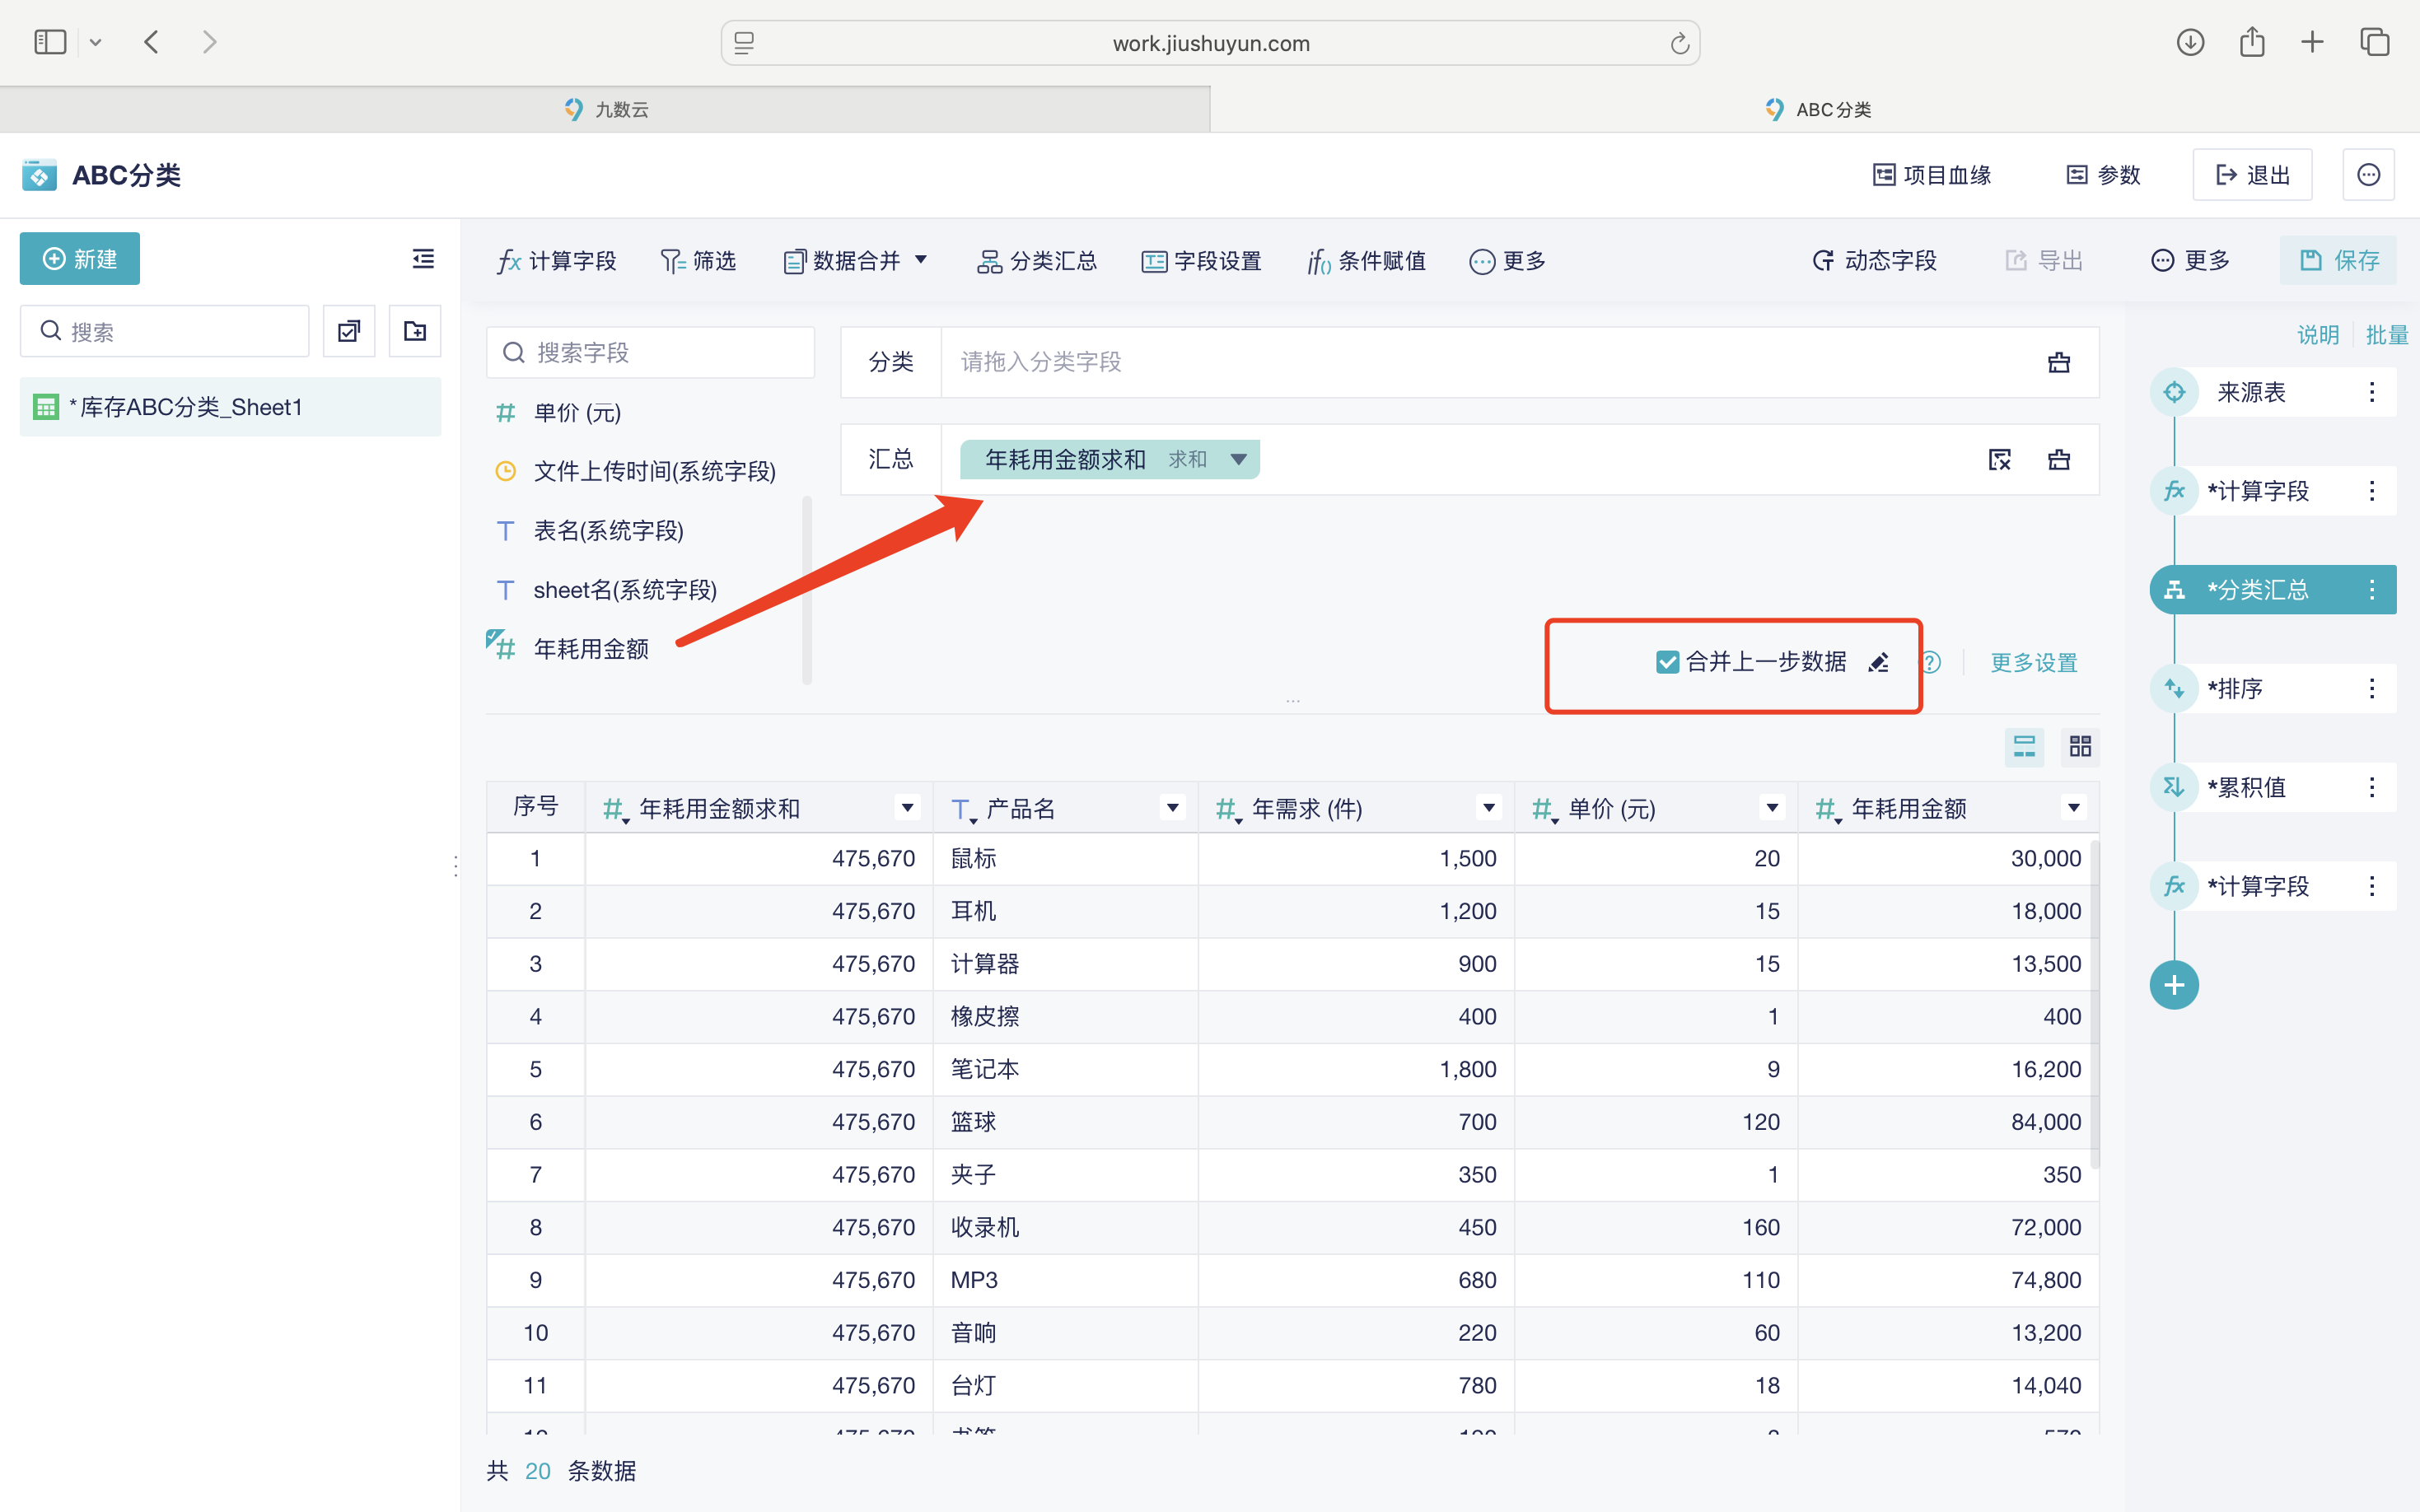The image size is (2420, 1512).
Task: Click the new folder icon
Action: click(x=414, y=331)
